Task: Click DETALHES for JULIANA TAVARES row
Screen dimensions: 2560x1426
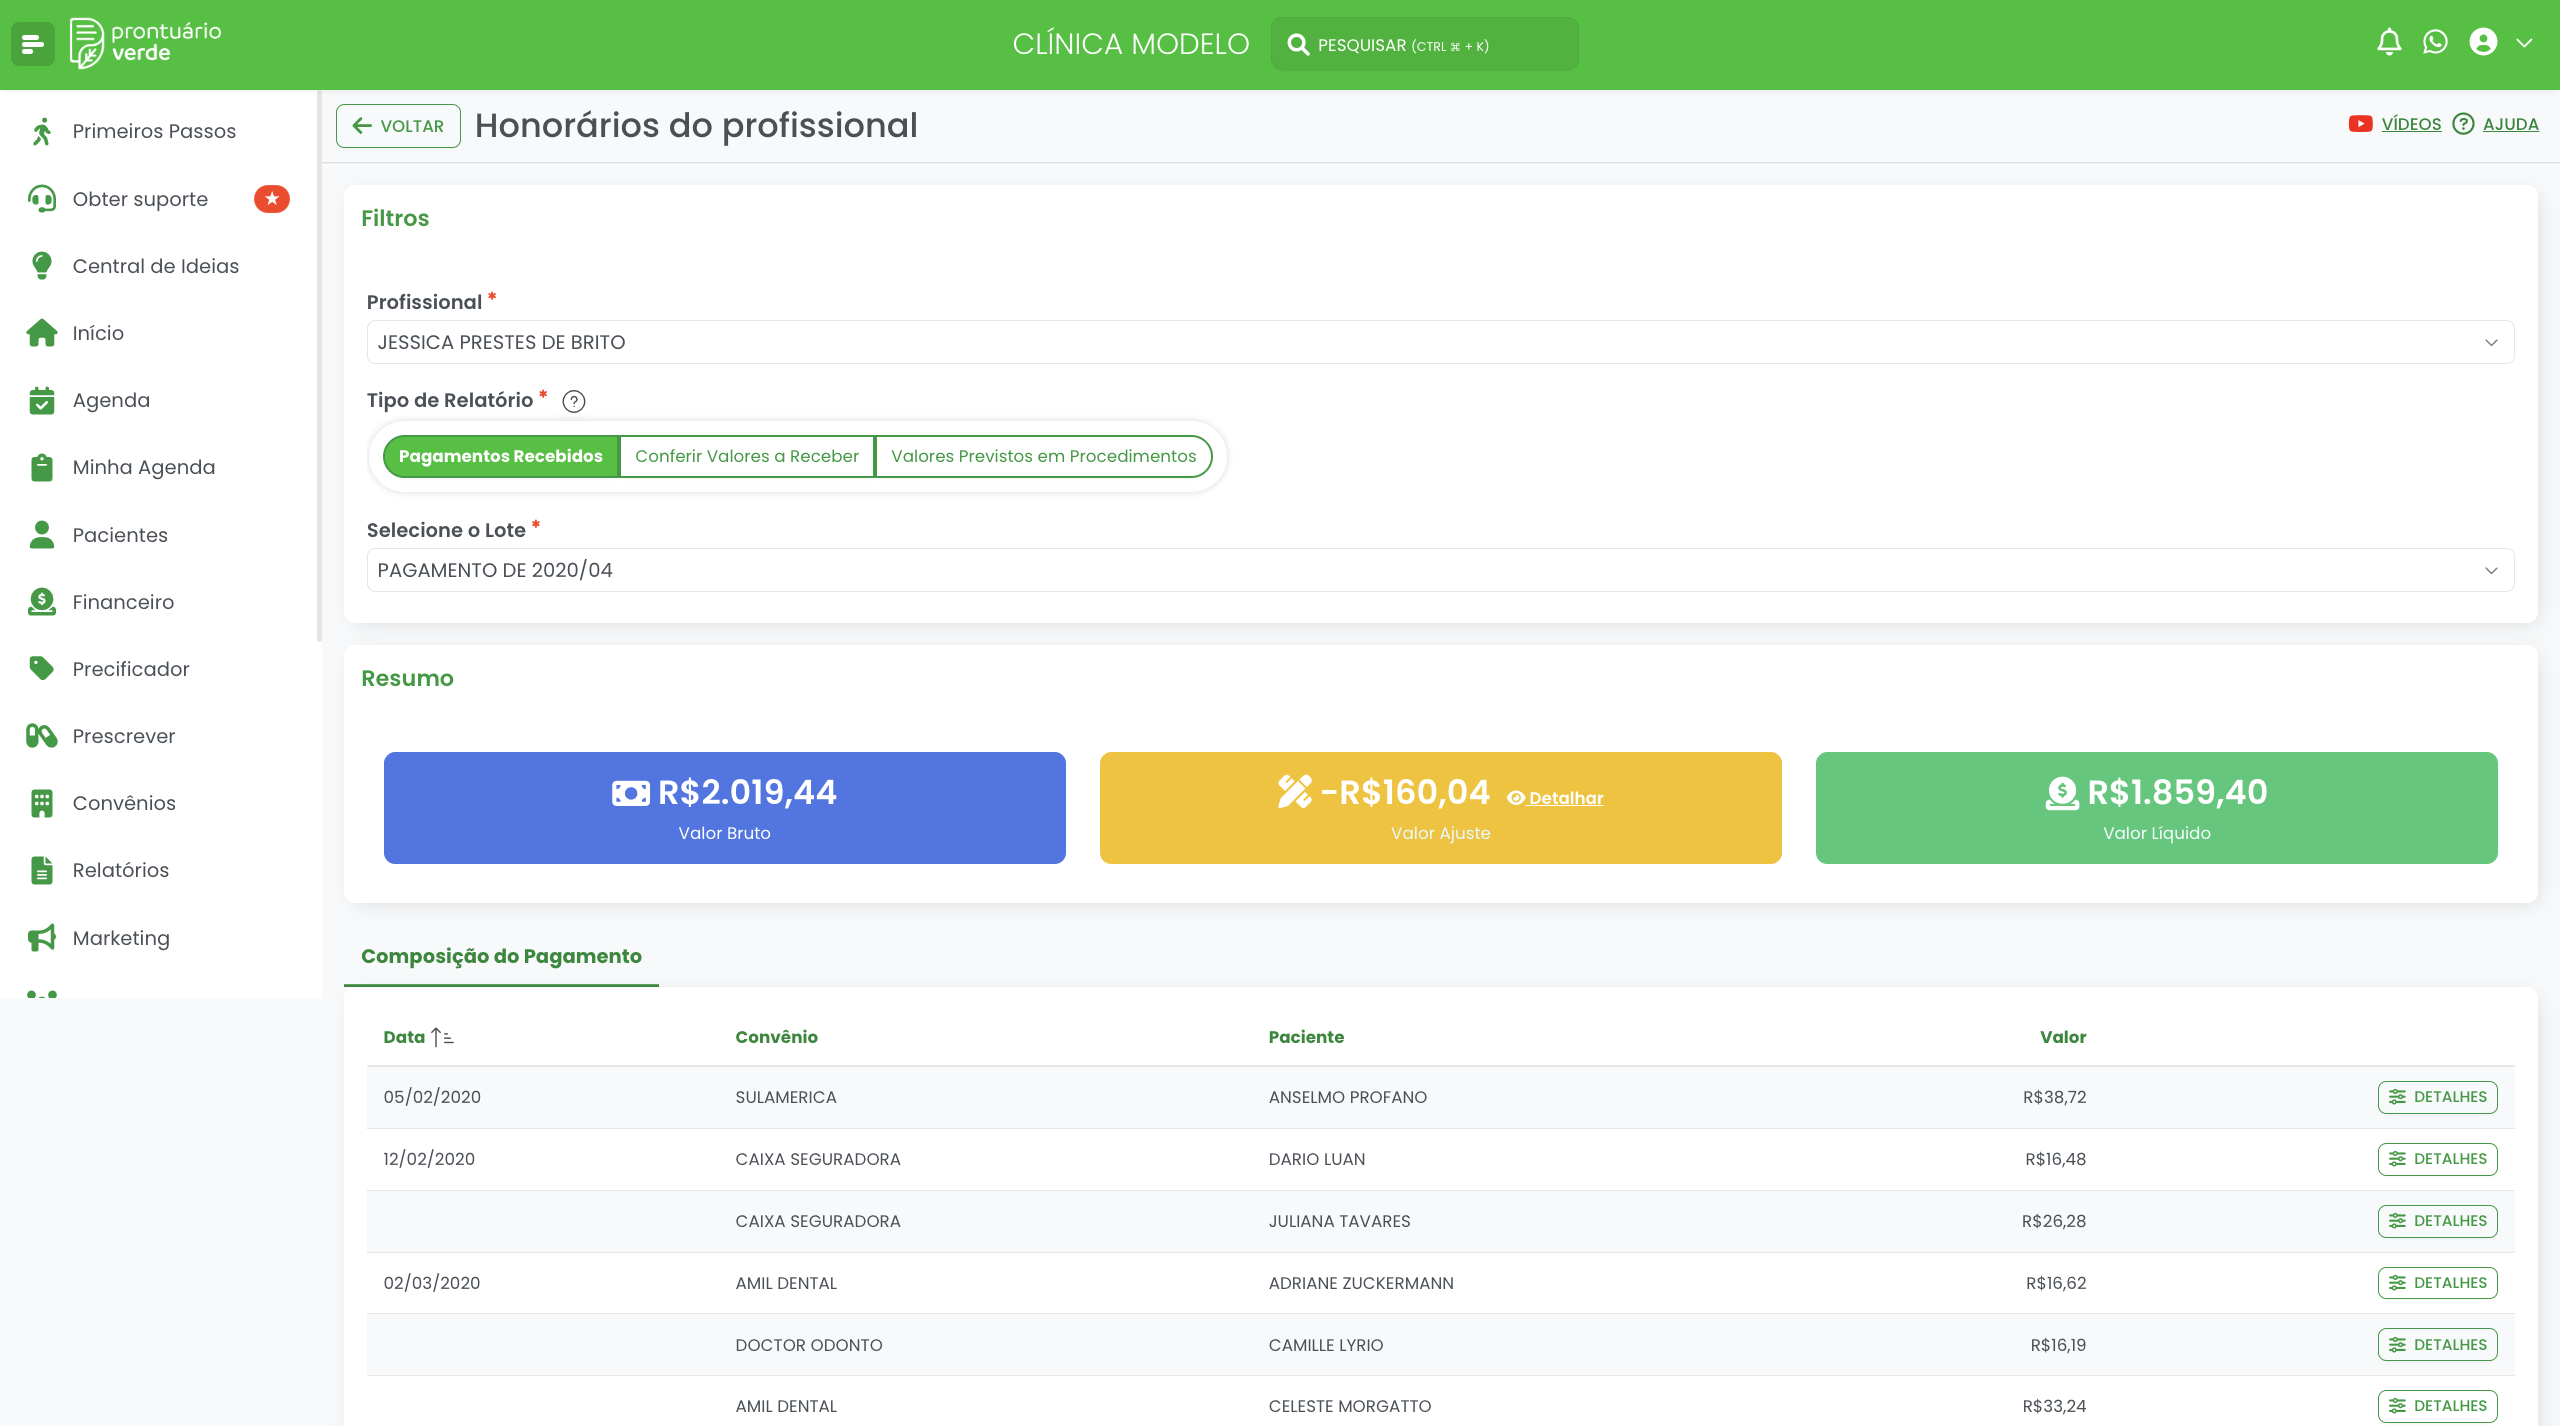Action: pos(2437,1221)
